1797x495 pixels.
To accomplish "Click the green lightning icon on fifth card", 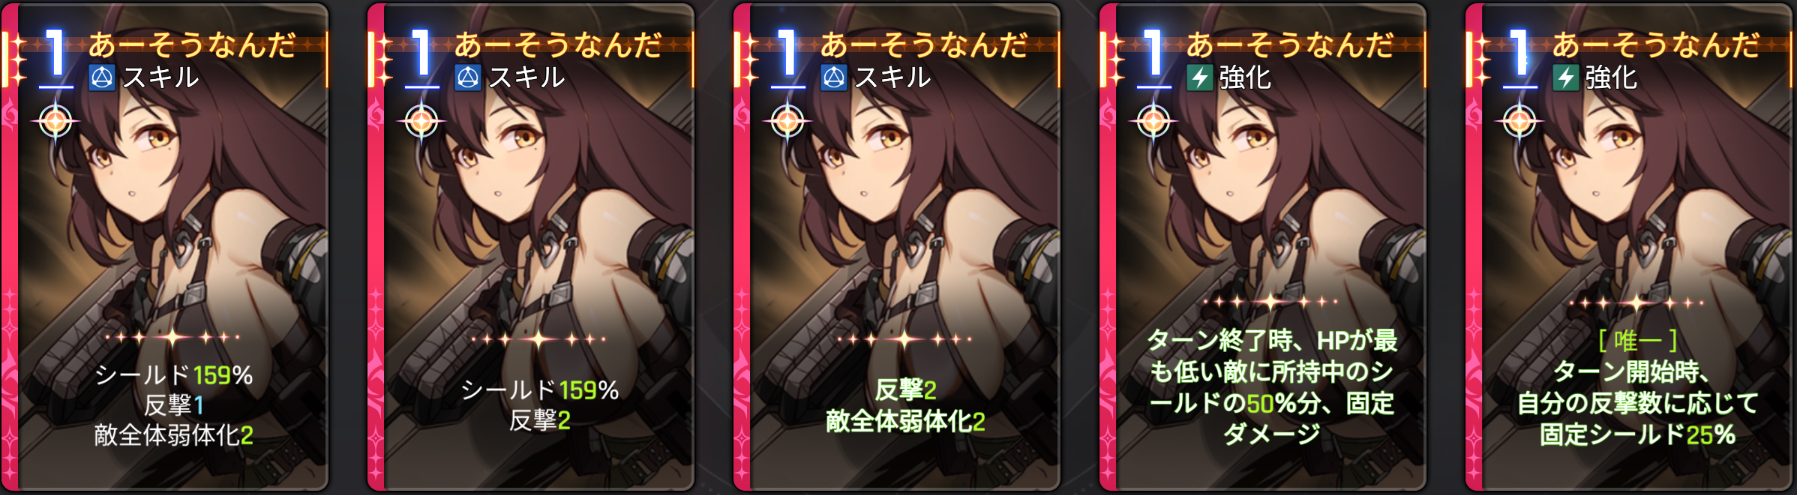I will pyautogui.click(x=1566, y=77).
